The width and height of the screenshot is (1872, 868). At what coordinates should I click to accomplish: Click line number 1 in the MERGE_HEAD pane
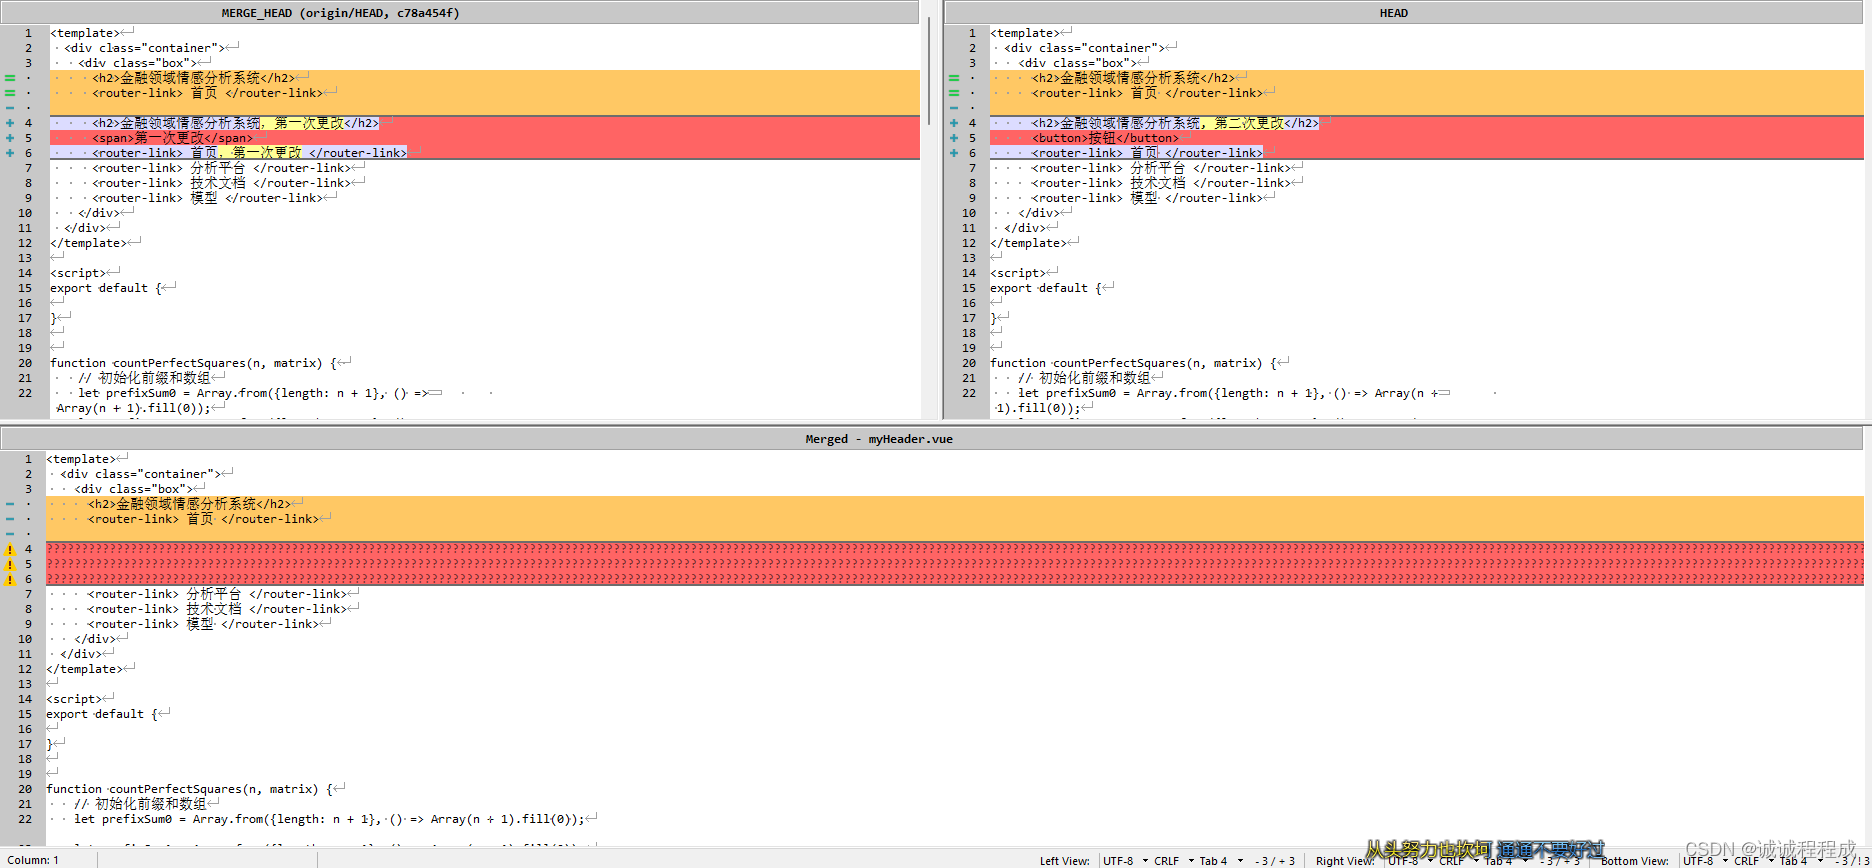click(28, 33)
